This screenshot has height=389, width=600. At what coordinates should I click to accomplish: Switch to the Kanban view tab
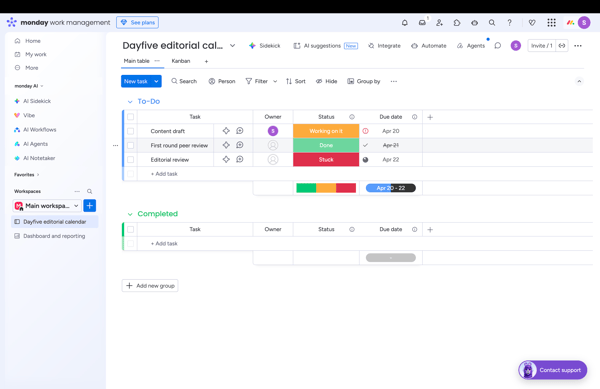pos(181,61)
